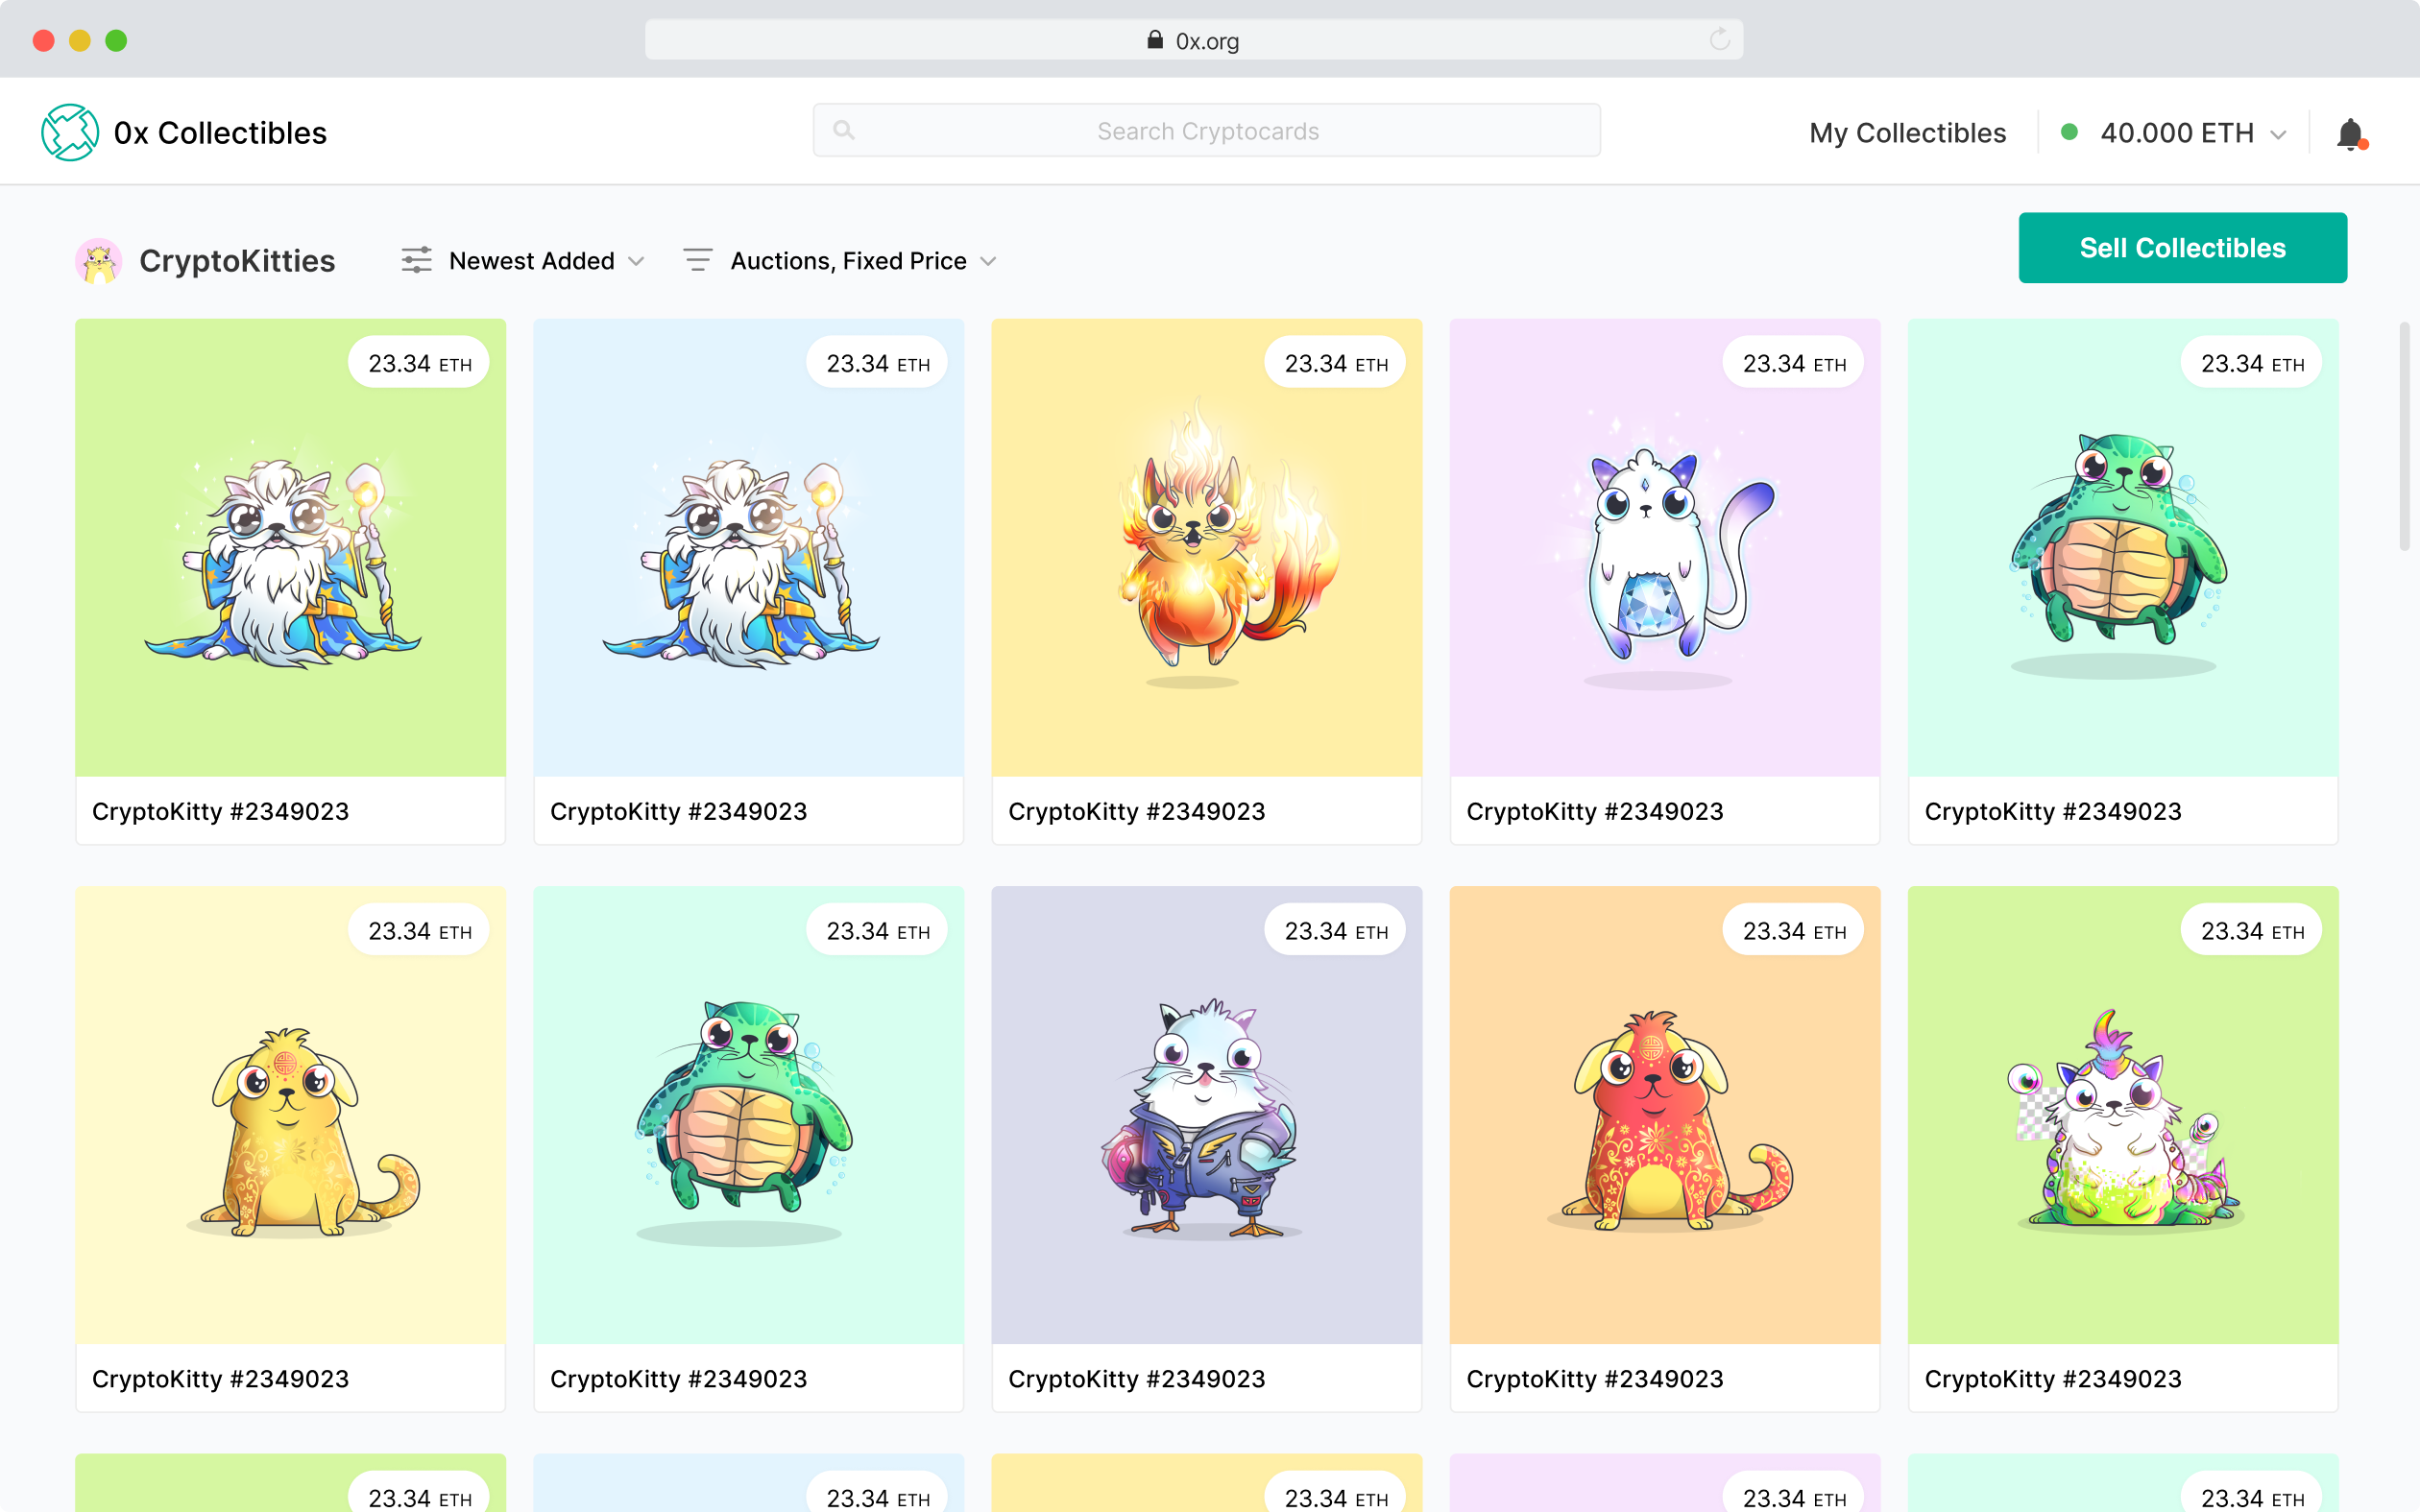The image size is (2420, 1512).
Task: Click the filter lines icon beside Auctions
Action: pyautogui.click(x=697, y=261)
